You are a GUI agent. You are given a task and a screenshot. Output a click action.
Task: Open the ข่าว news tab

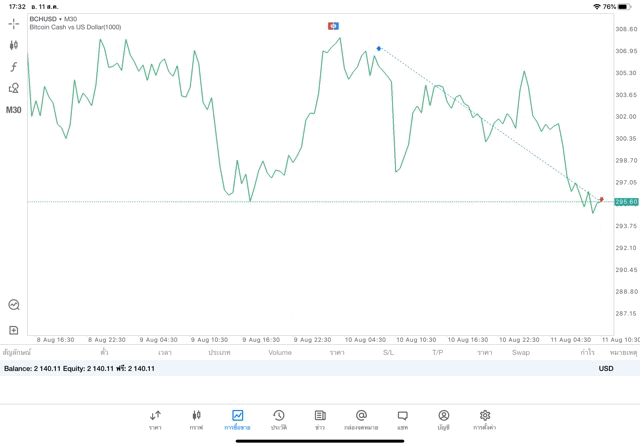[320, 420]
